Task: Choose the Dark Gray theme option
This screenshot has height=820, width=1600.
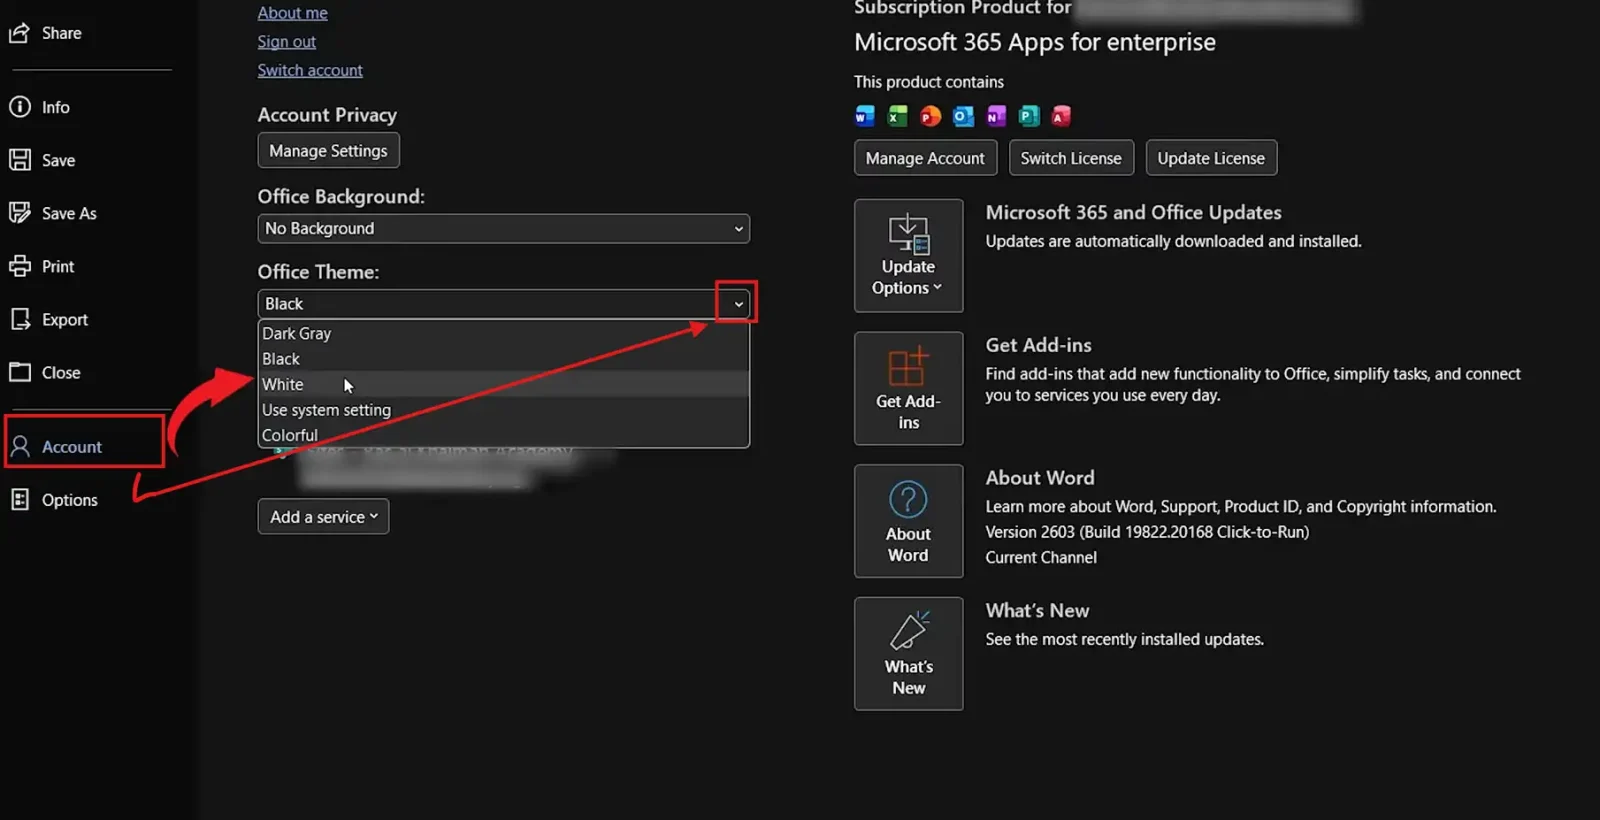Action: [503, 333]
